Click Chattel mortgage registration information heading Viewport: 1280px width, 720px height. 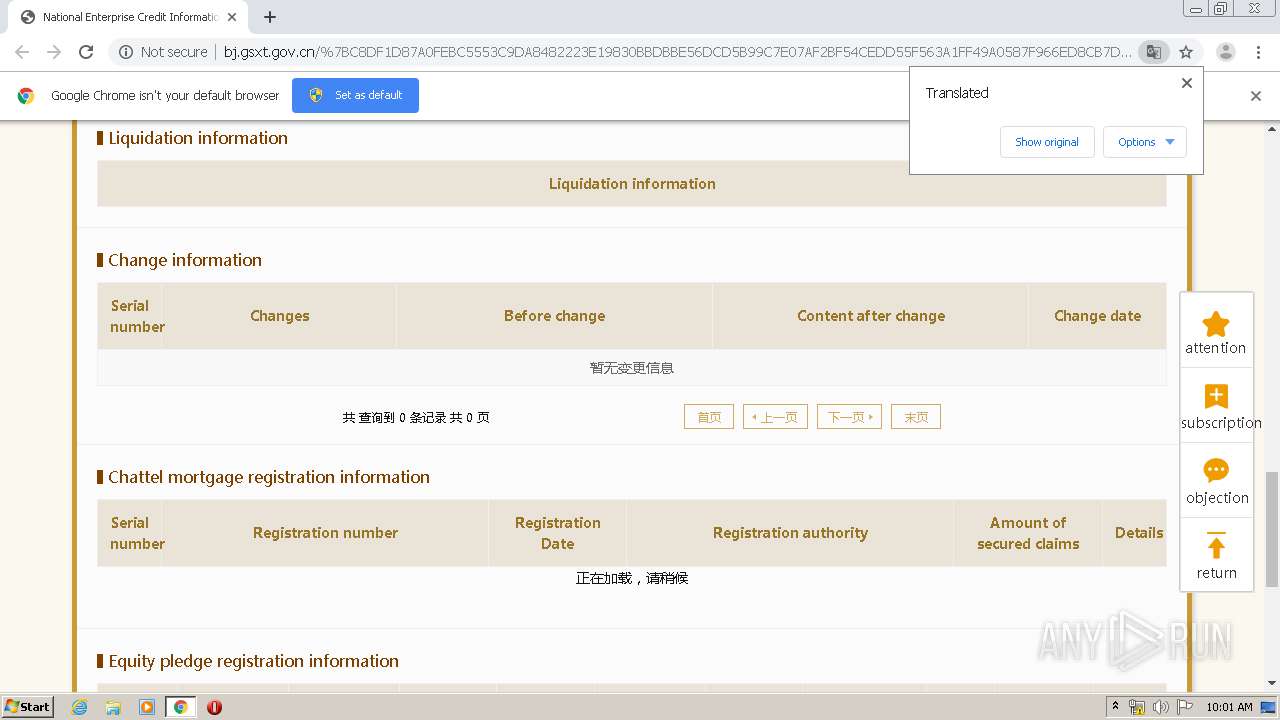point(269,477)
